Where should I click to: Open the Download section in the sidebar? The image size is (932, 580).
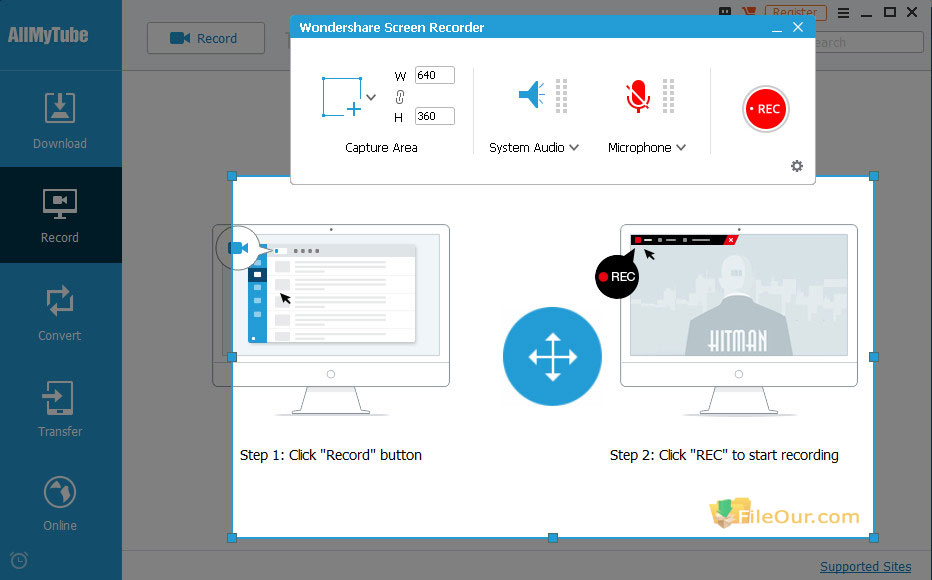tap(60, 121)
